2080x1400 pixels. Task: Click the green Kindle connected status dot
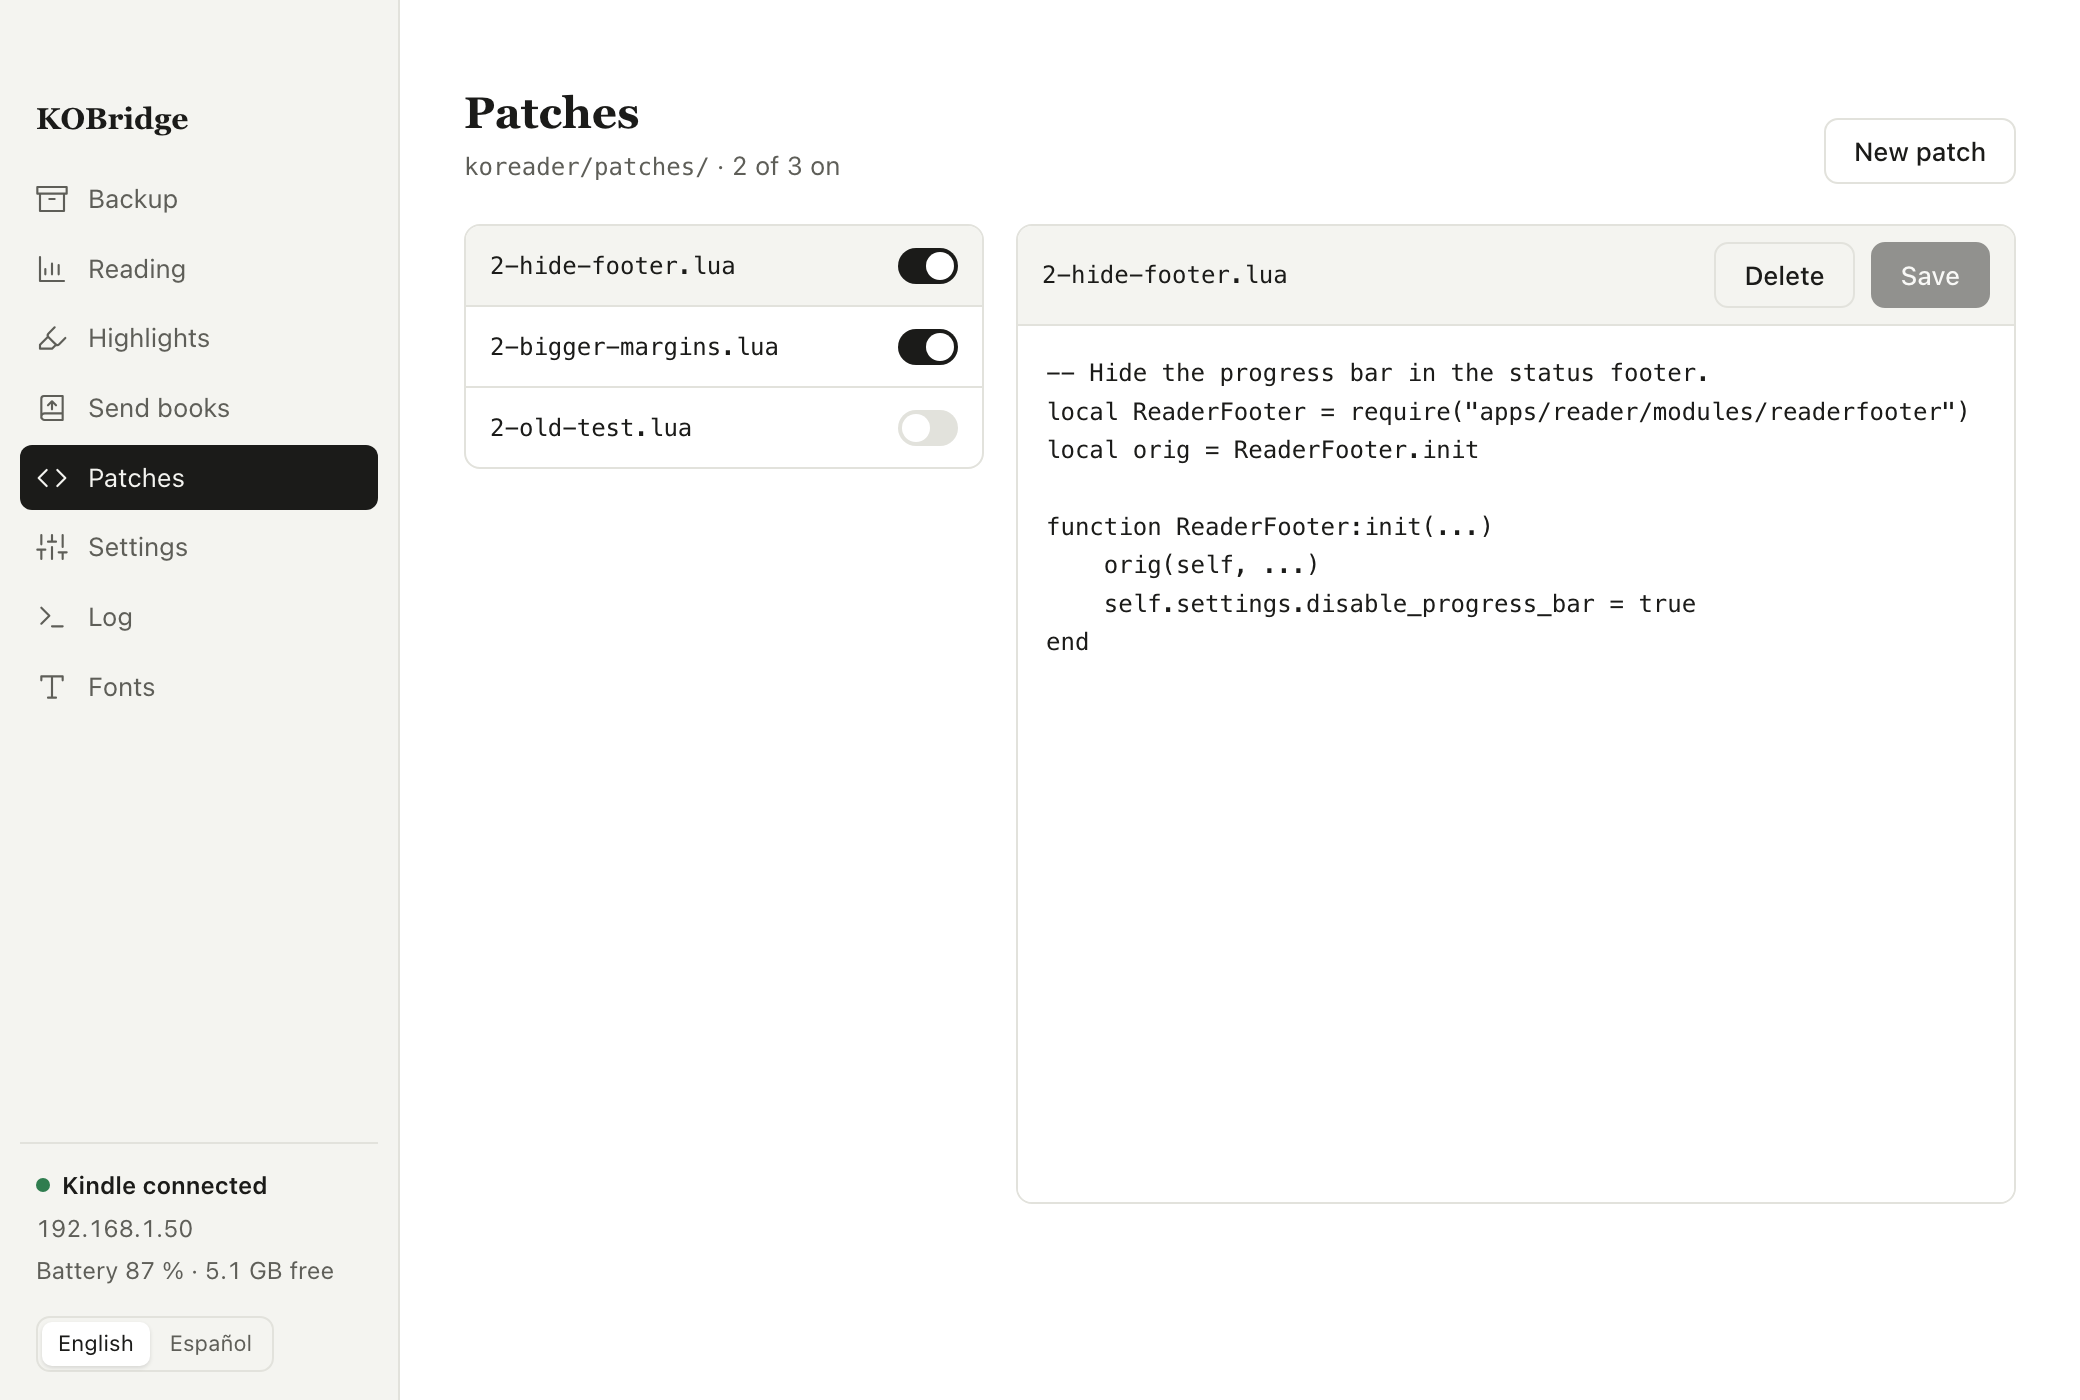(x=43, y=1185)
